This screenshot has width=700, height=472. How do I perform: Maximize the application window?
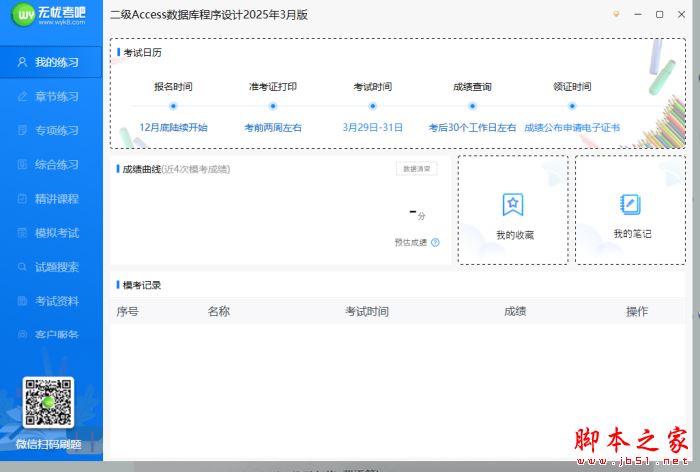659,14
